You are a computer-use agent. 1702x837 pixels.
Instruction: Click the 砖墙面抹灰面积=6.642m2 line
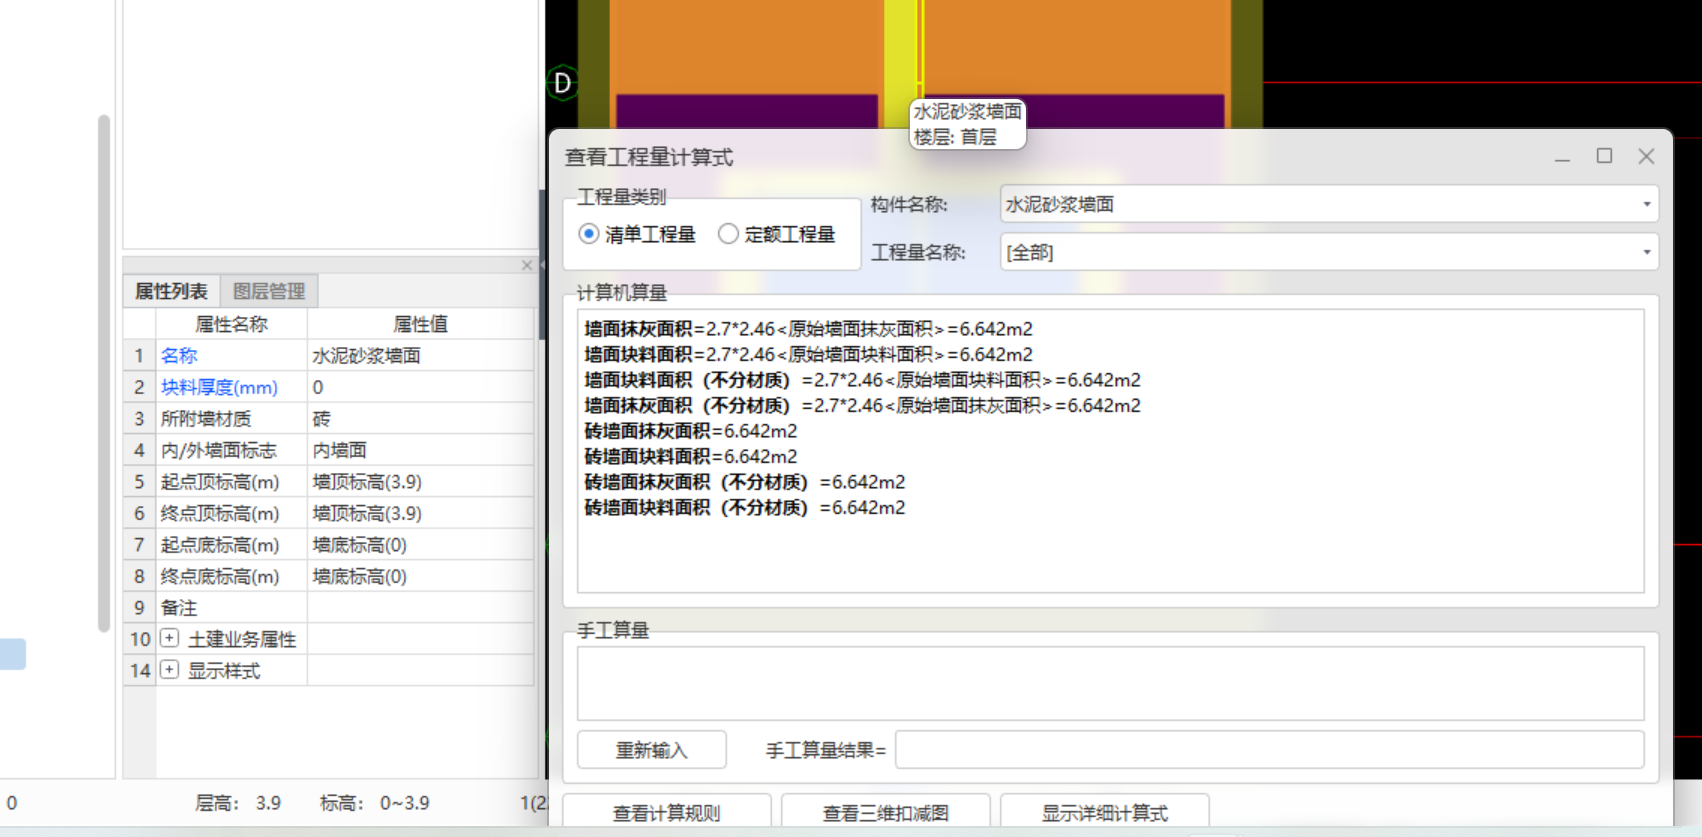click(x=690, y=431)
